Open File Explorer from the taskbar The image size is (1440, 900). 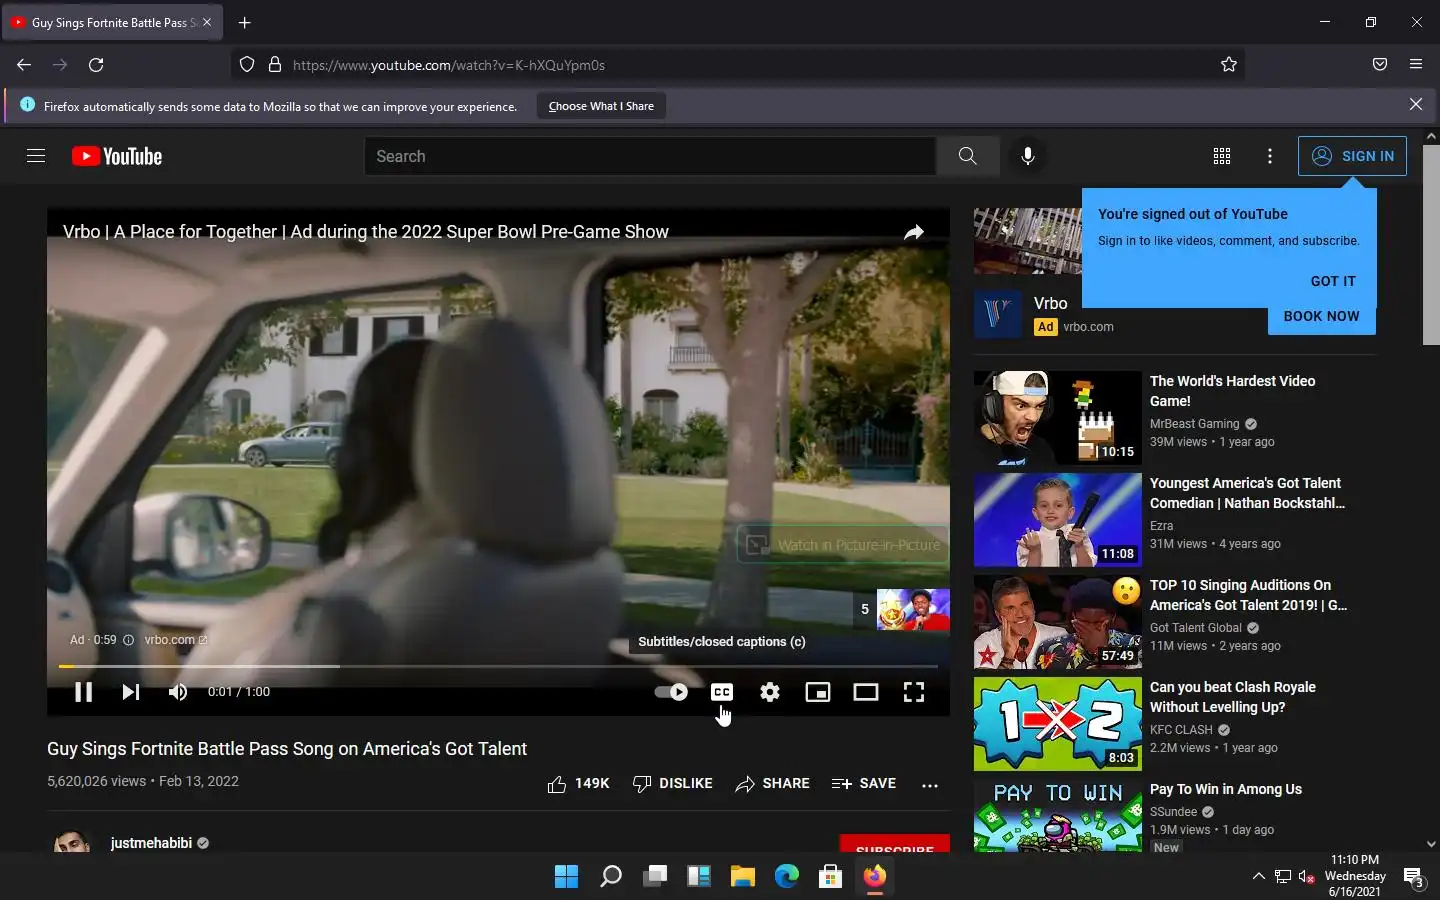click(x=742, y=876)
